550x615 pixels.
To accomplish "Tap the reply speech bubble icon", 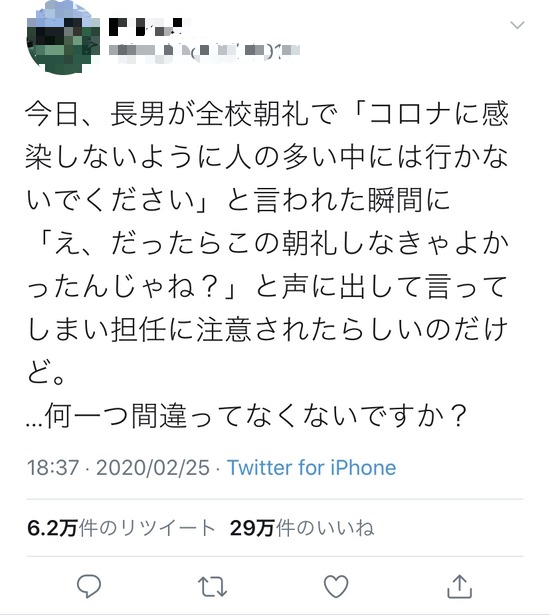I will tap(89, 586).
